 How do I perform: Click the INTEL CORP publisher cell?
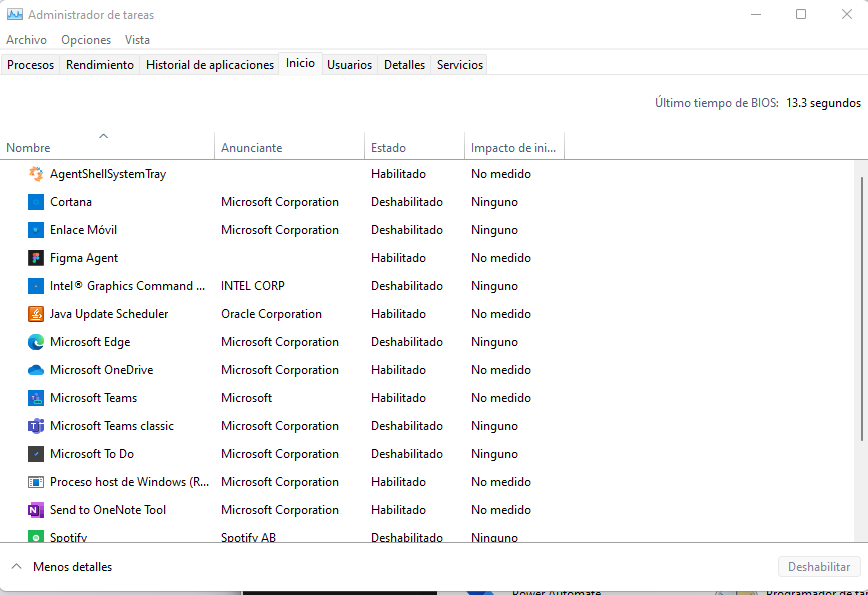pyautogui.click(x=253, y=286)
